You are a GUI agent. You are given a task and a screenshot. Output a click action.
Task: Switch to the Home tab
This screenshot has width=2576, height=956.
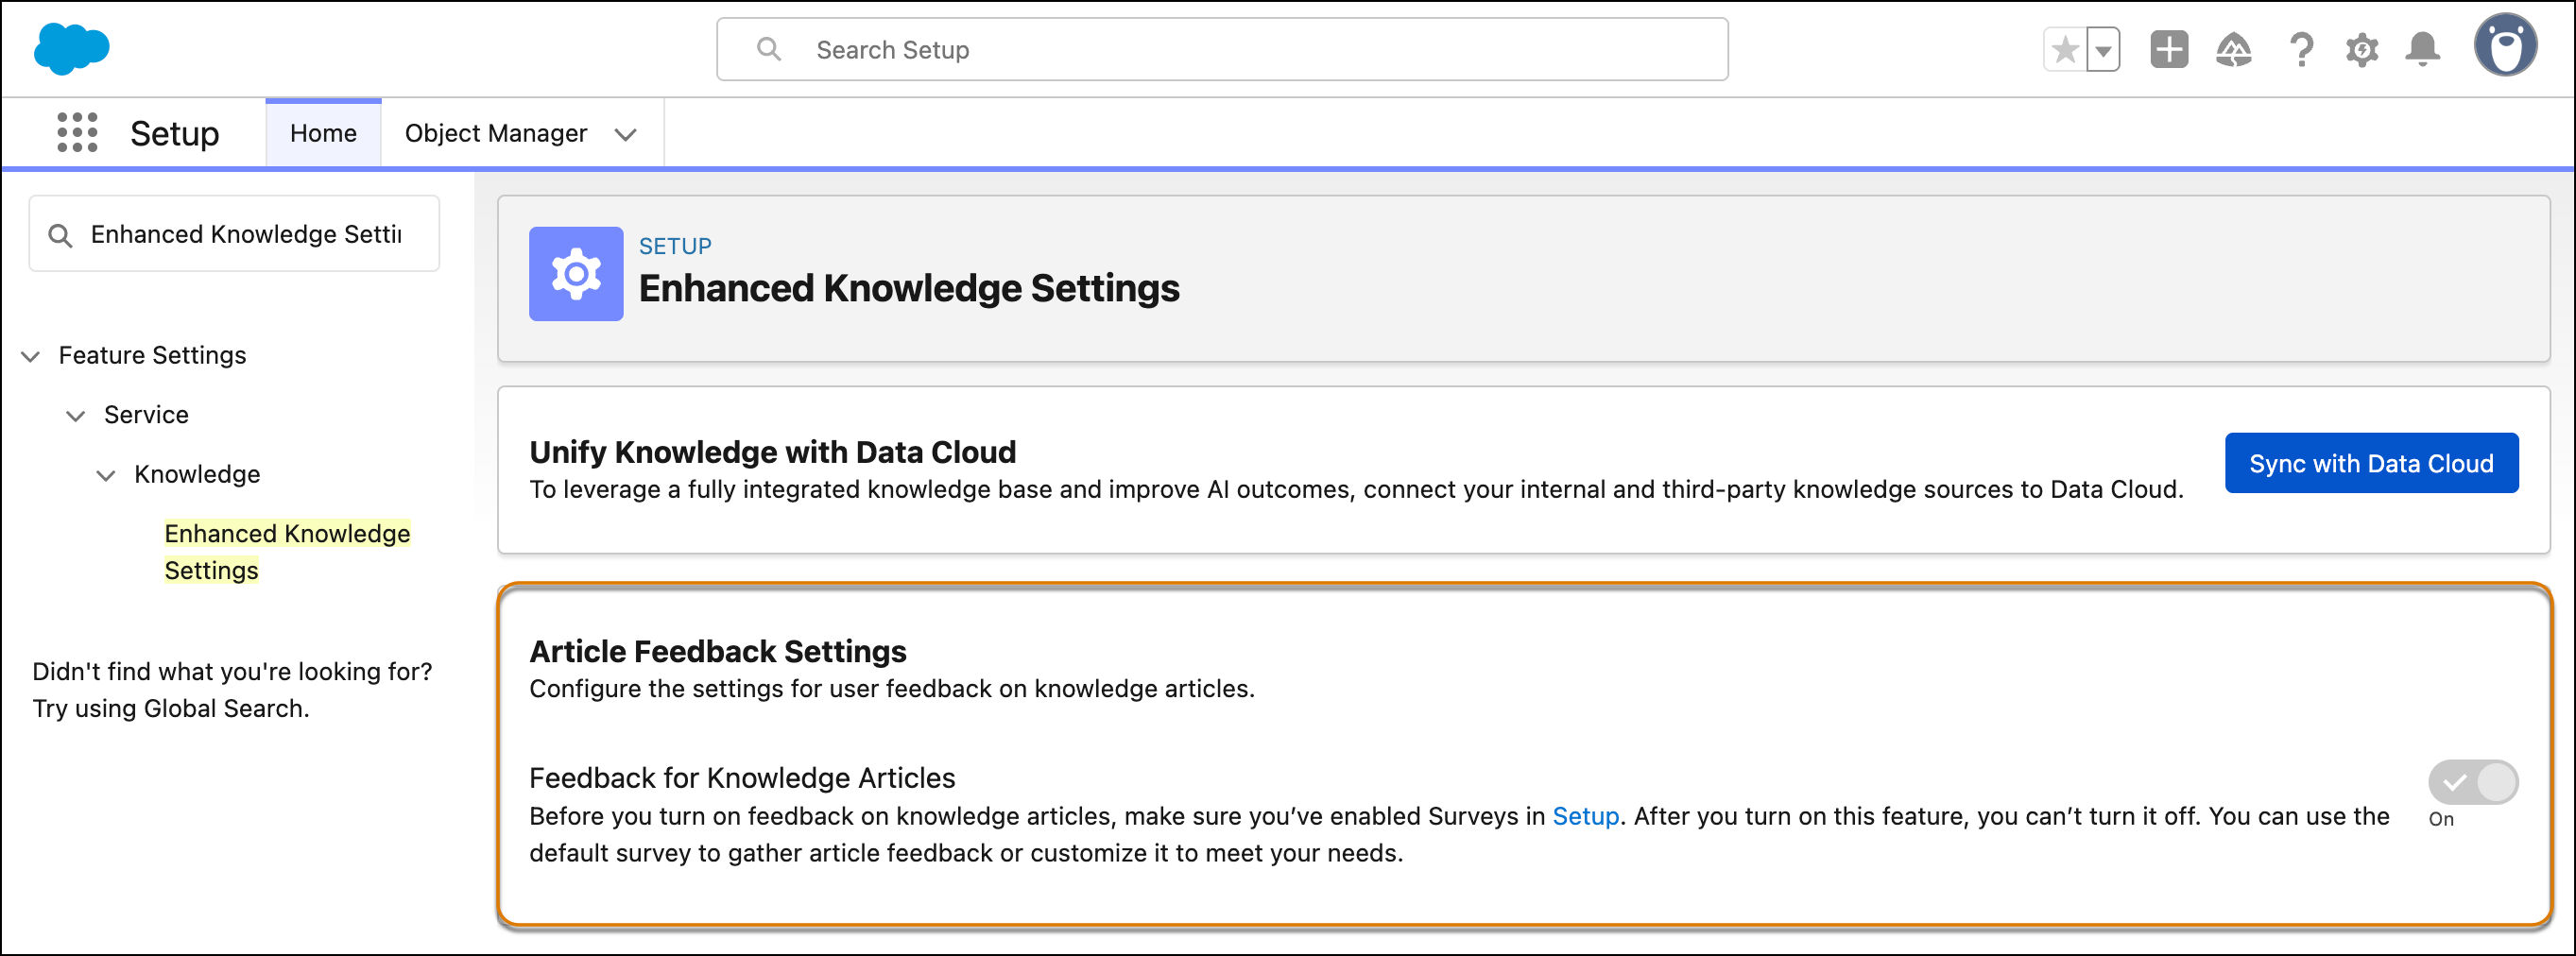tap(323, 133)
